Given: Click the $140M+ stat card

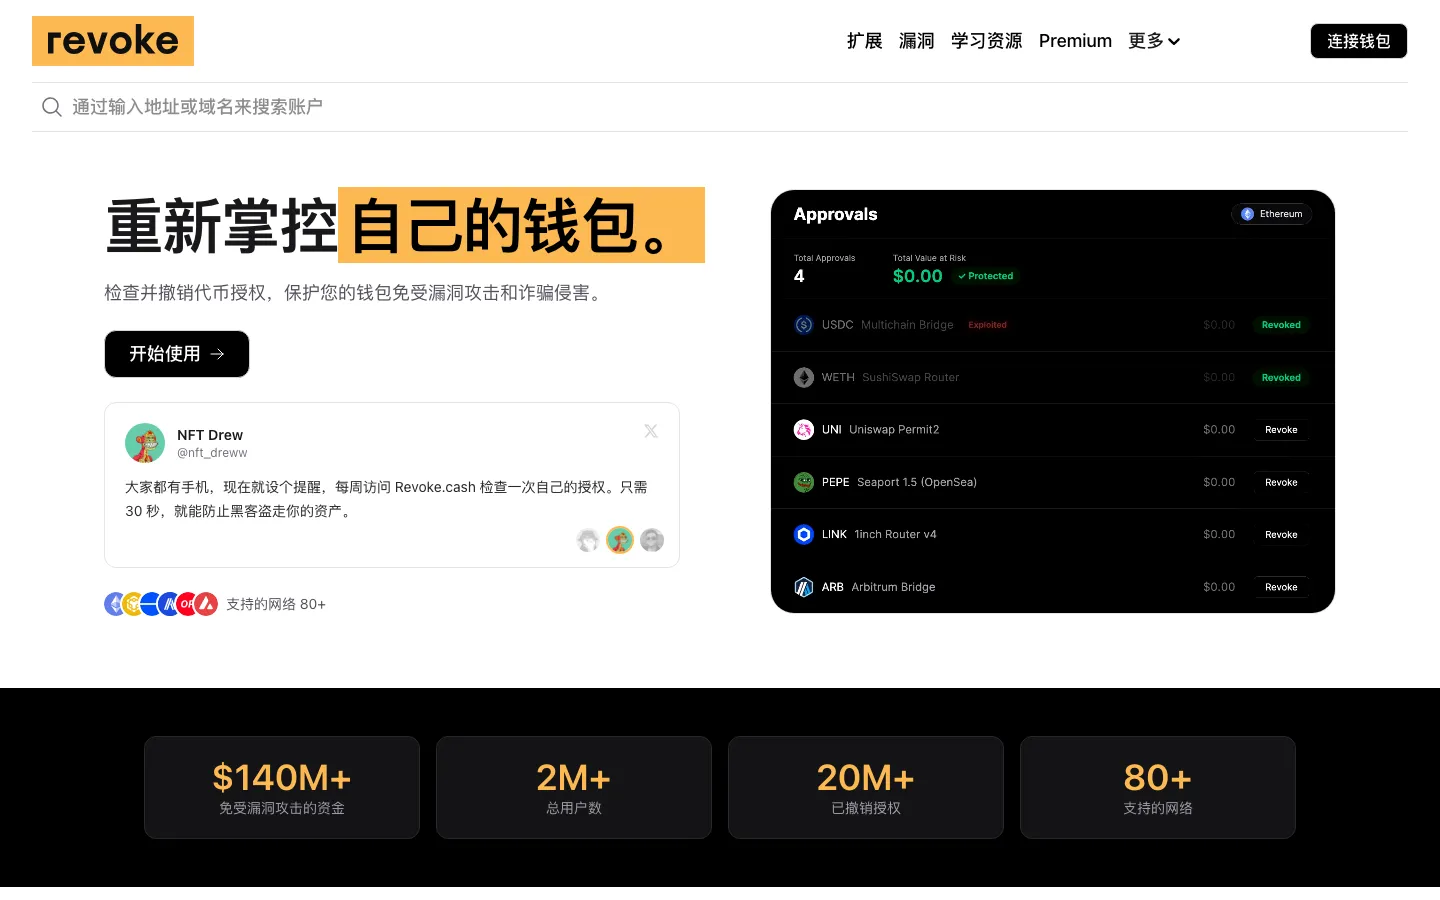Looking at the screenshot, I should [x=282, y=788].
